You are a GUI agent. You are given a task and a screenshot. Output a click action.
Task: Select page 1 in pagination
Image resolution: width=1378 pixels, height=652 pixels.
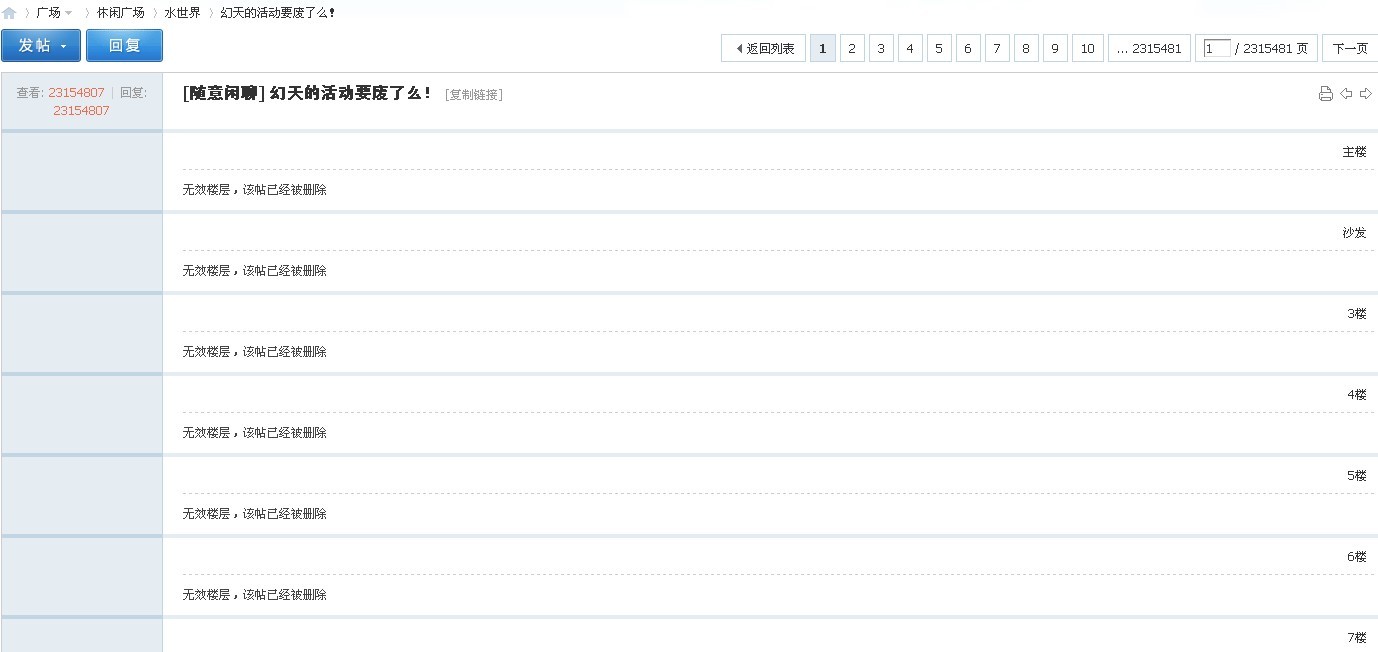823,48
